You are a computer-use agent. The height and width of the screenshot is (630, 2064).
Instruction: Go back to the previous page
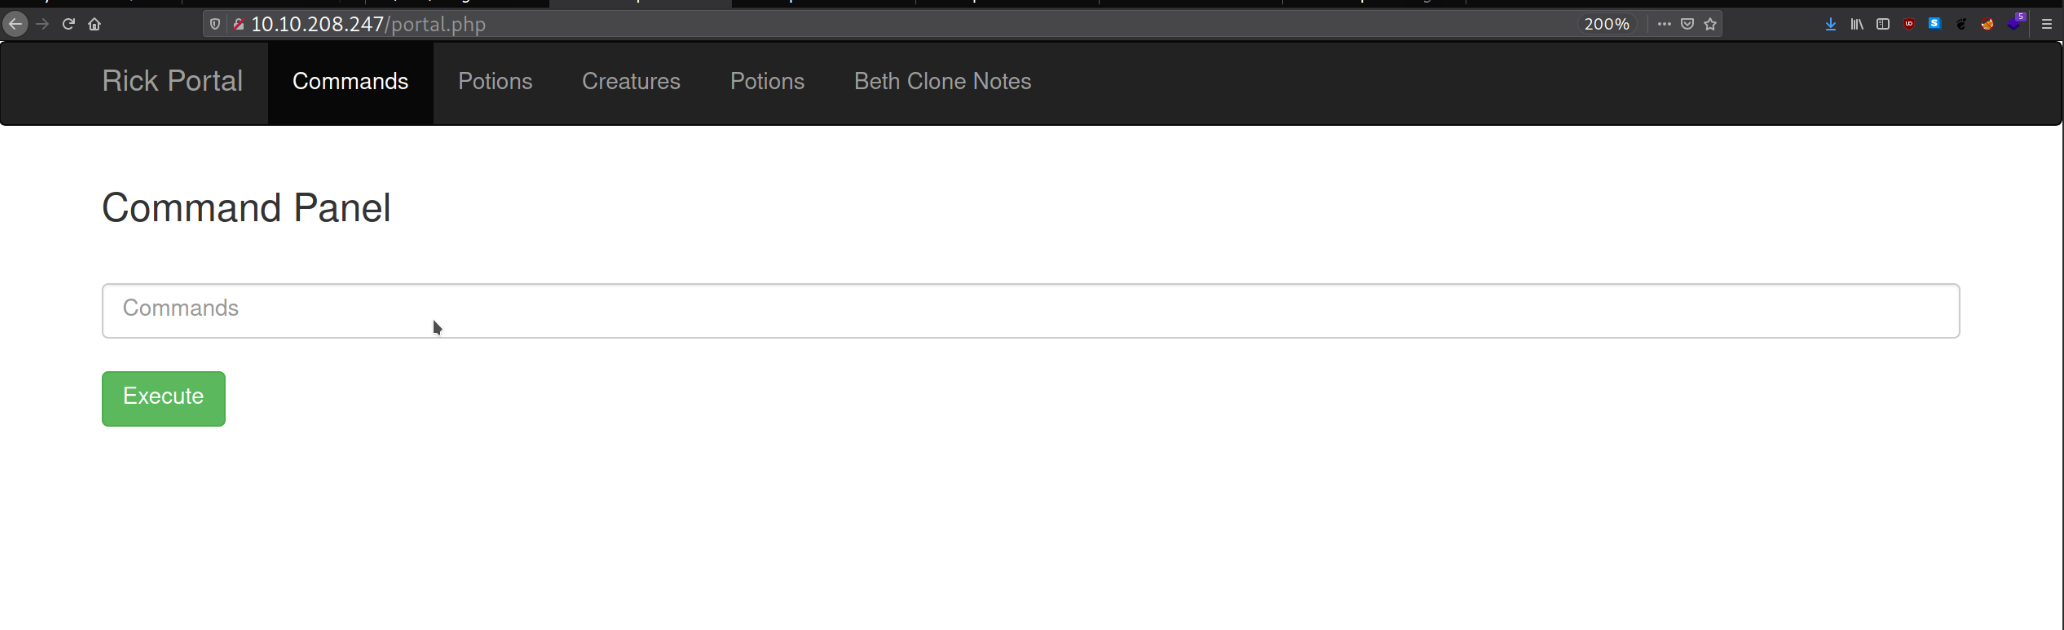[x=15, y=24]
